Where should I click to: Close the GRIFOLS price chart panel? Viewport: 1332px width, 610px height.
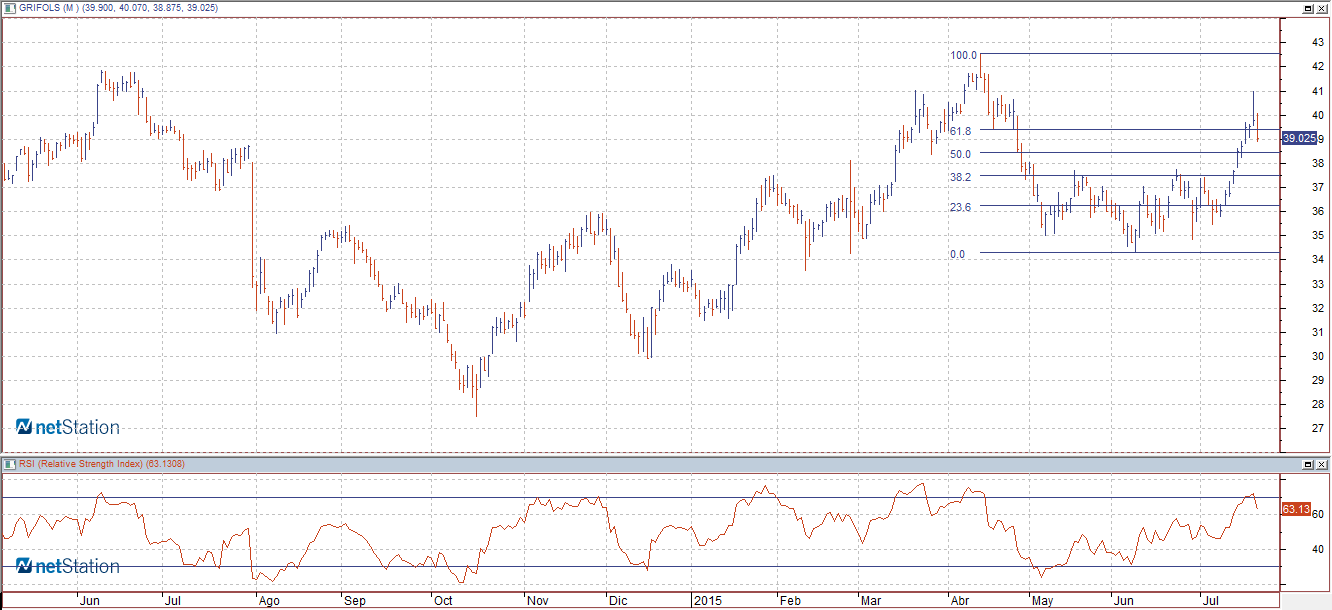[x=1322, y=8]
